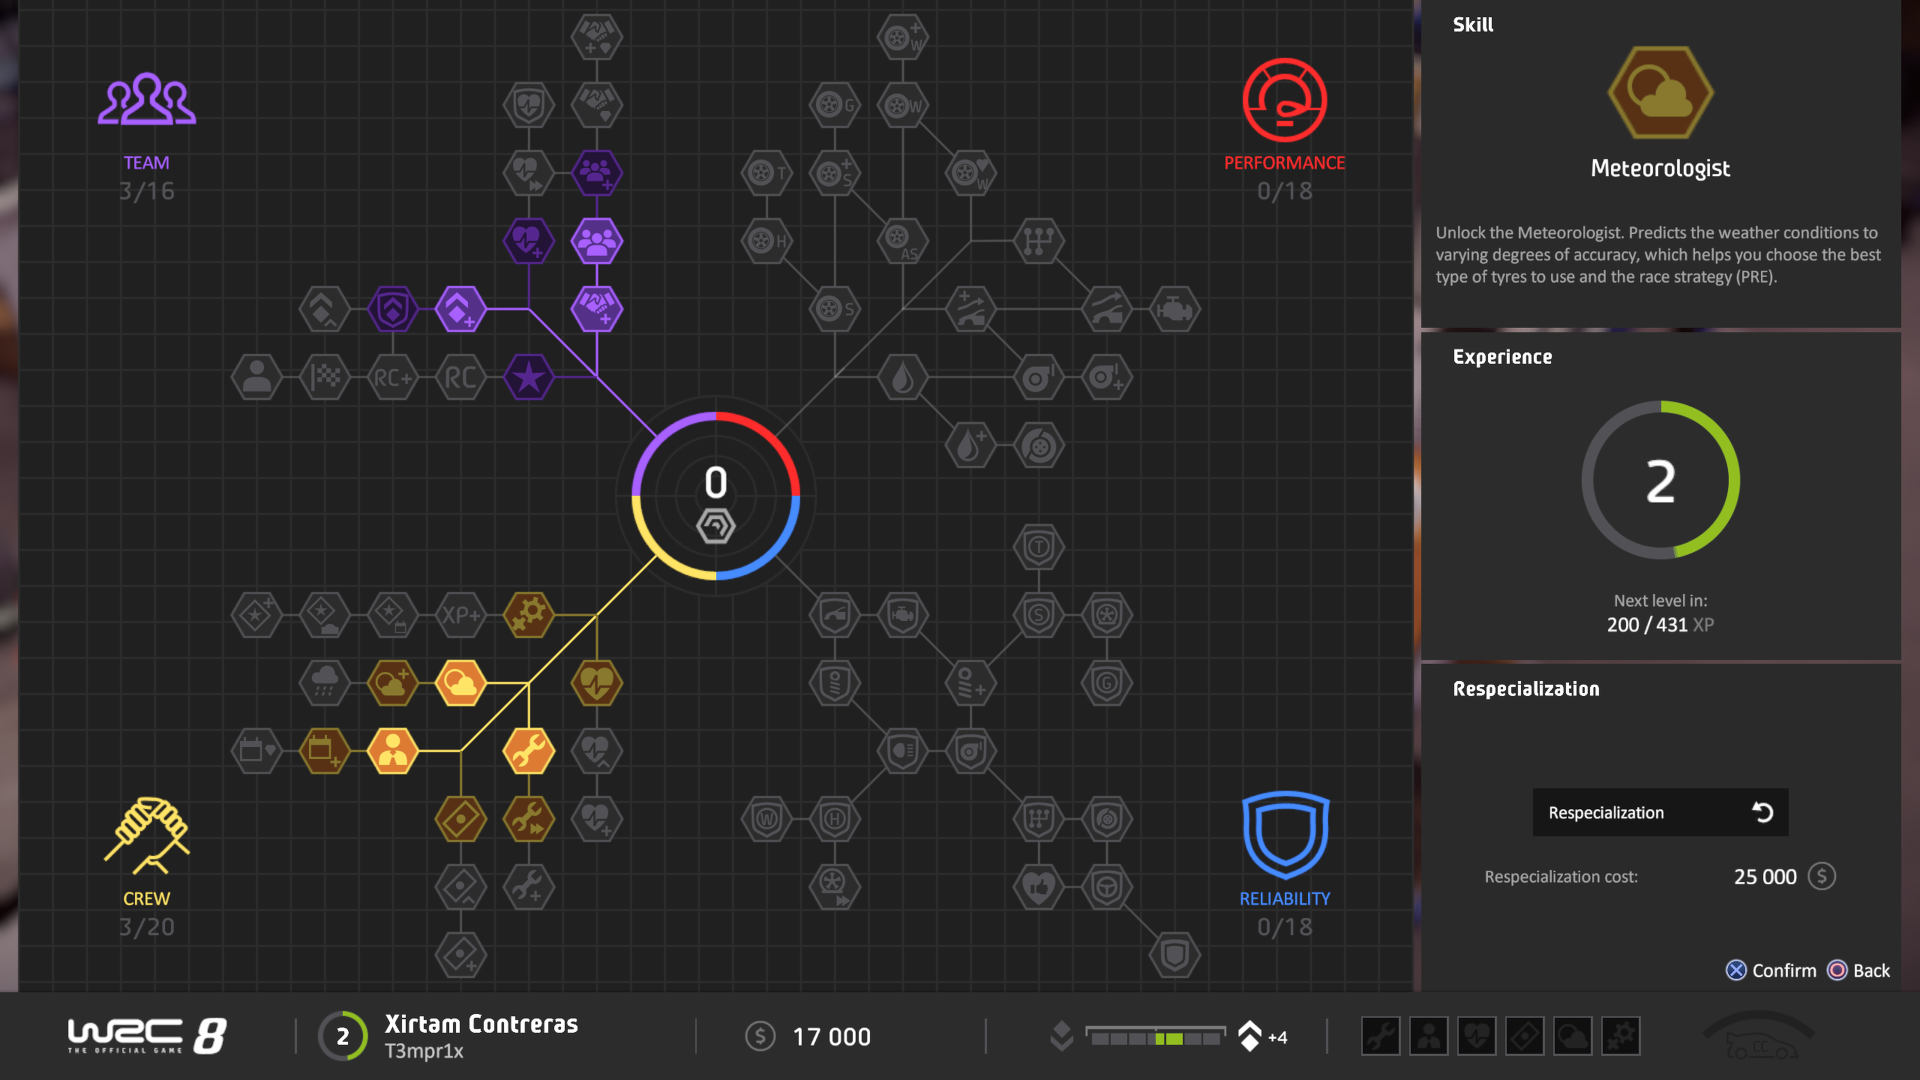
Task: Select the gold gear crew skill node
Action: [529, 615]
